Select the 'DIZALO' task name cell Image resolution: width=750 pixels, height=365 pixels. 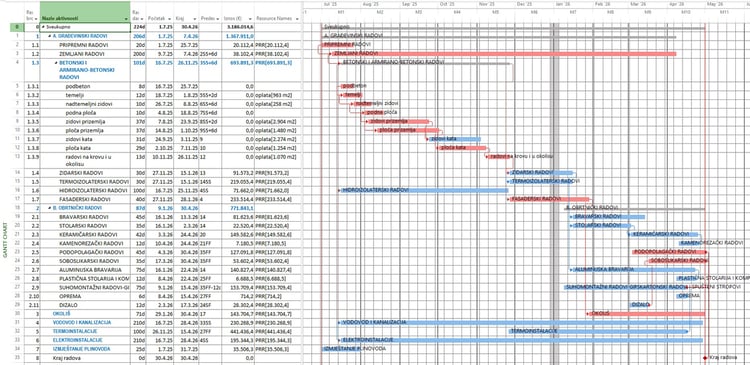pyautogui.click(x=68, y=305)
